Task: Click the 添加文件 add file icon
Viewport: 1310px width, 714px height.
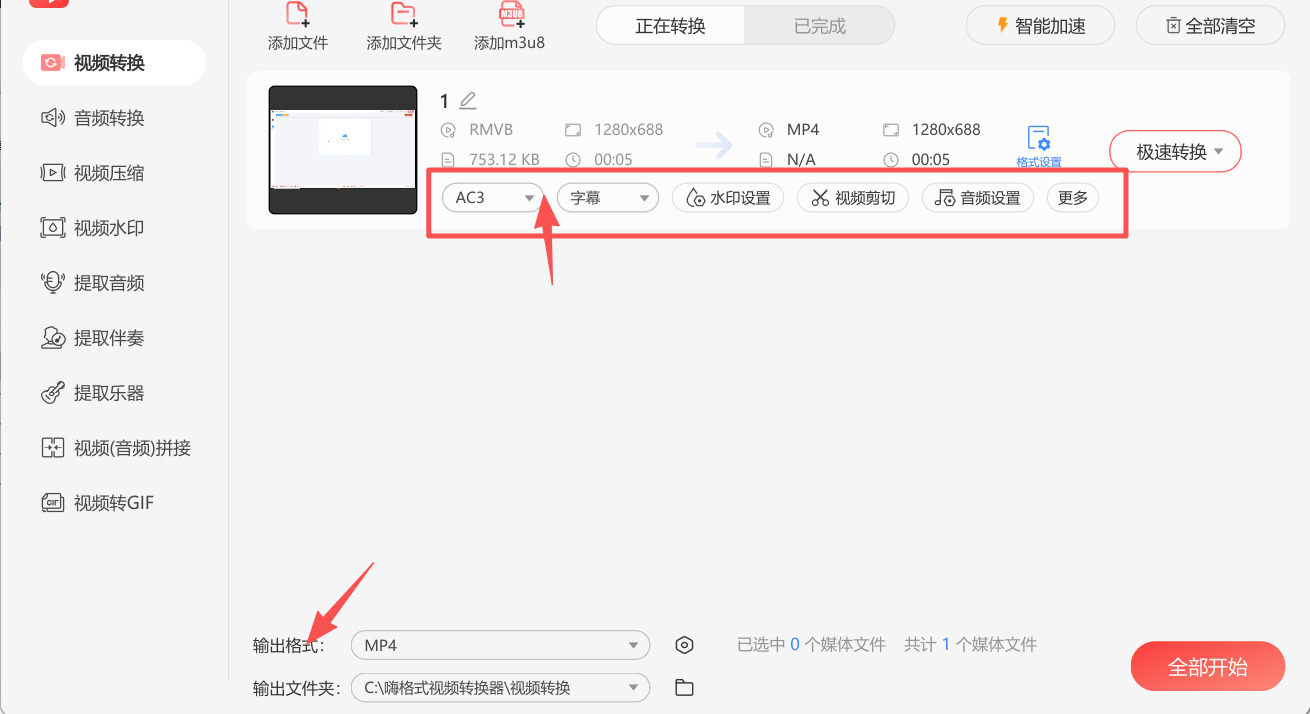Action: [298, 14]
